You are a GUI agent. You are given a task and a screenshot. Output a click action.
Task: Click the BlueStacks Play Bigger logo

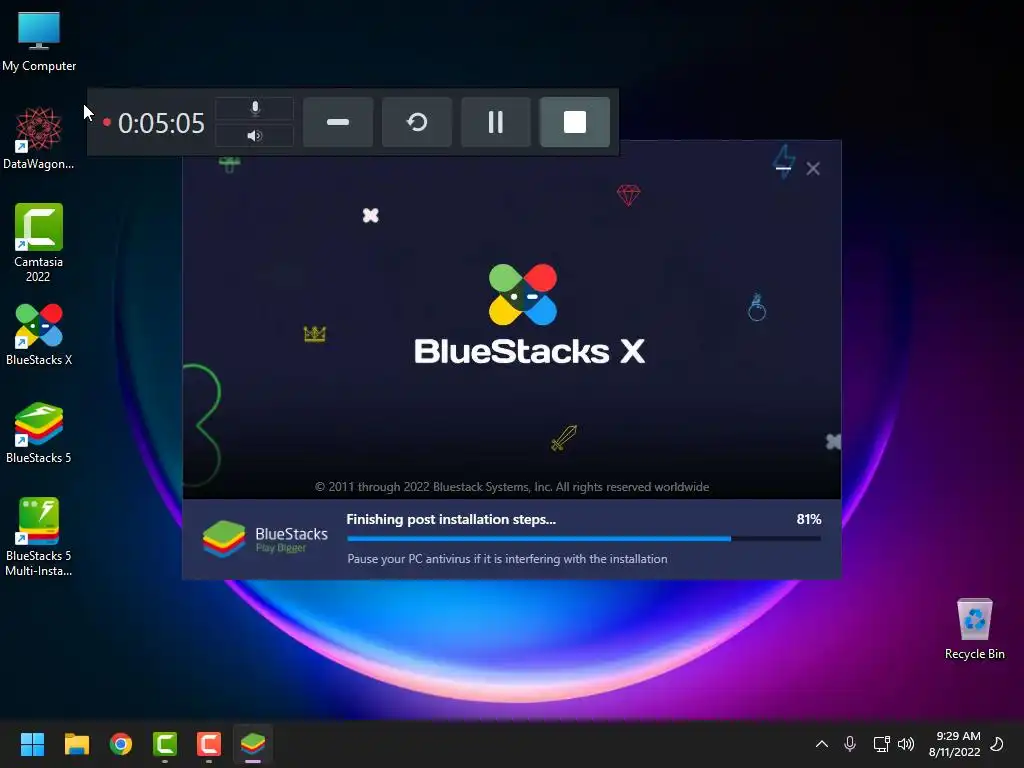click(x=265, y=539)
